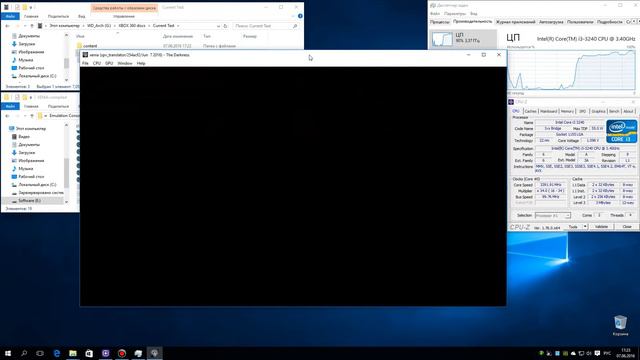640x360 pixels.
Task: Click the Close button in CPU-Z
Action: coord(627,227)
